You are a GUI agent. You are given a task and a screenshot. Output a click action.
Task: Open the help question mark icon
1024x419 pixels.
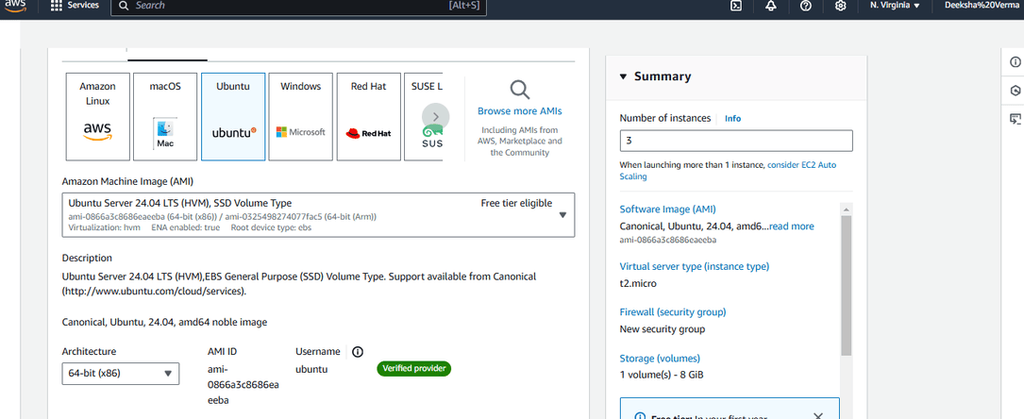806,6
